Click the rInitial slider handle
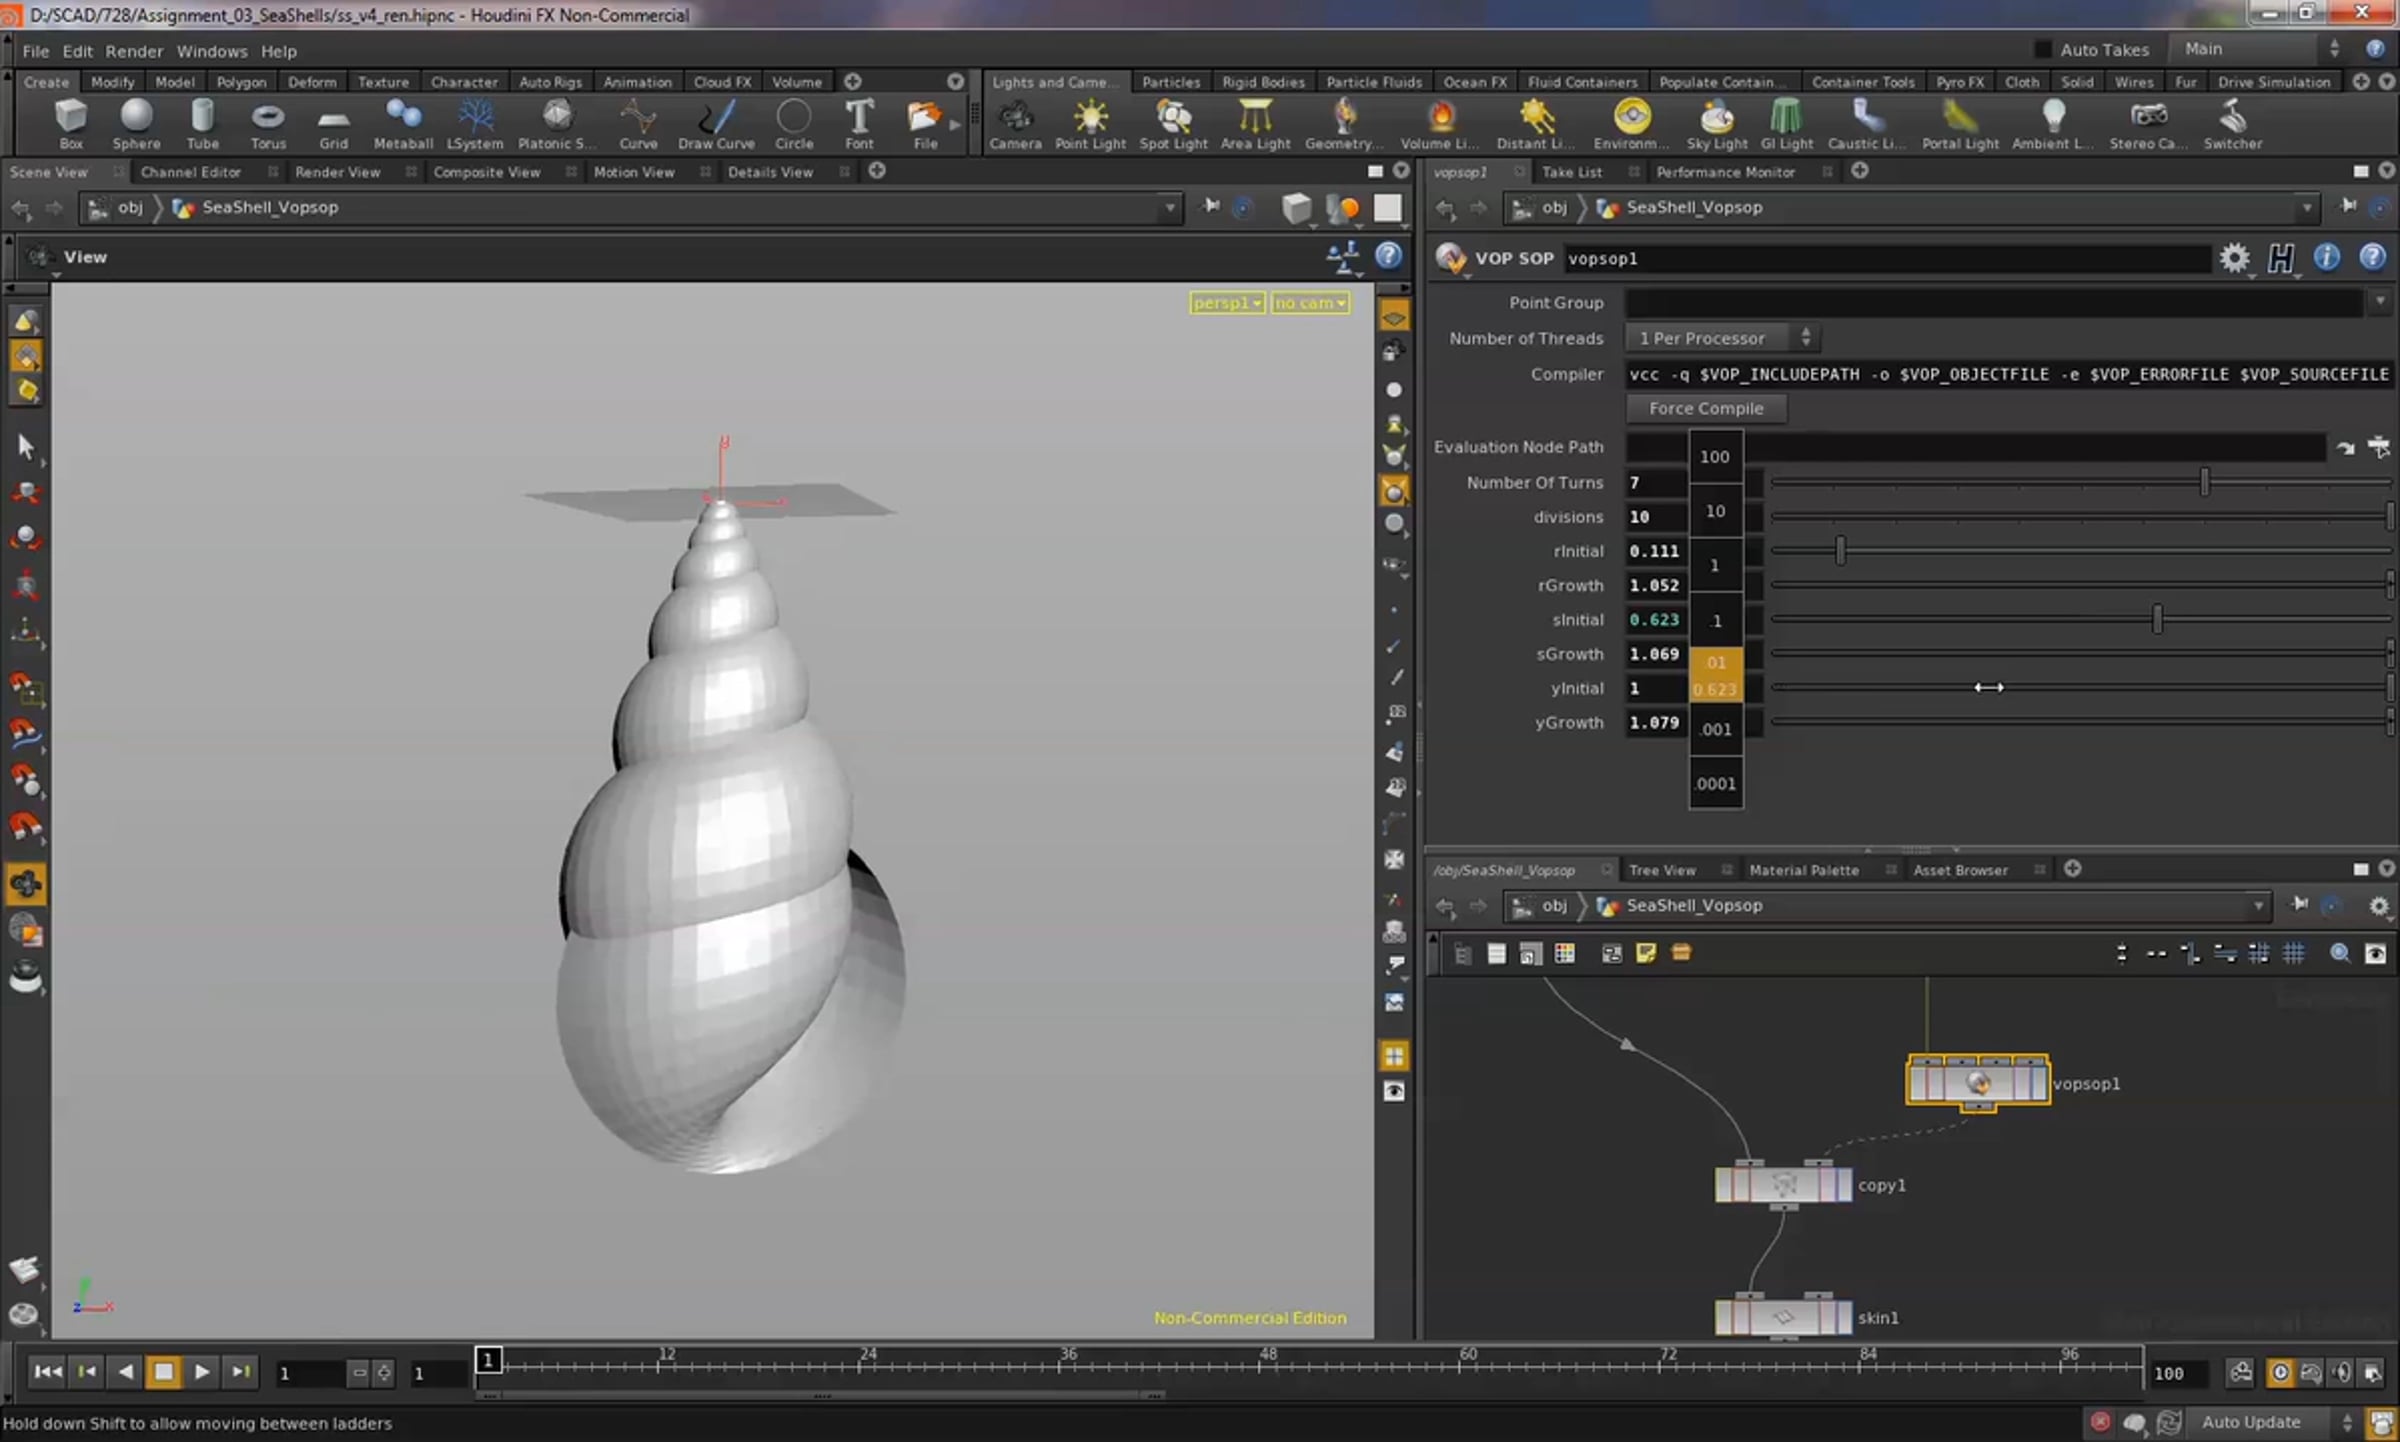The width and height of the screenshot is (2400, 1442). point(1840,550)
